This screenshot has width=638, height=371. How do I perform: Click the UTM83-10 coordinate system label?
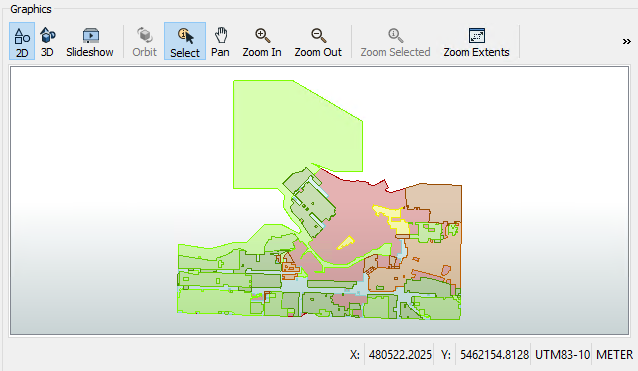tap(562, 355)
